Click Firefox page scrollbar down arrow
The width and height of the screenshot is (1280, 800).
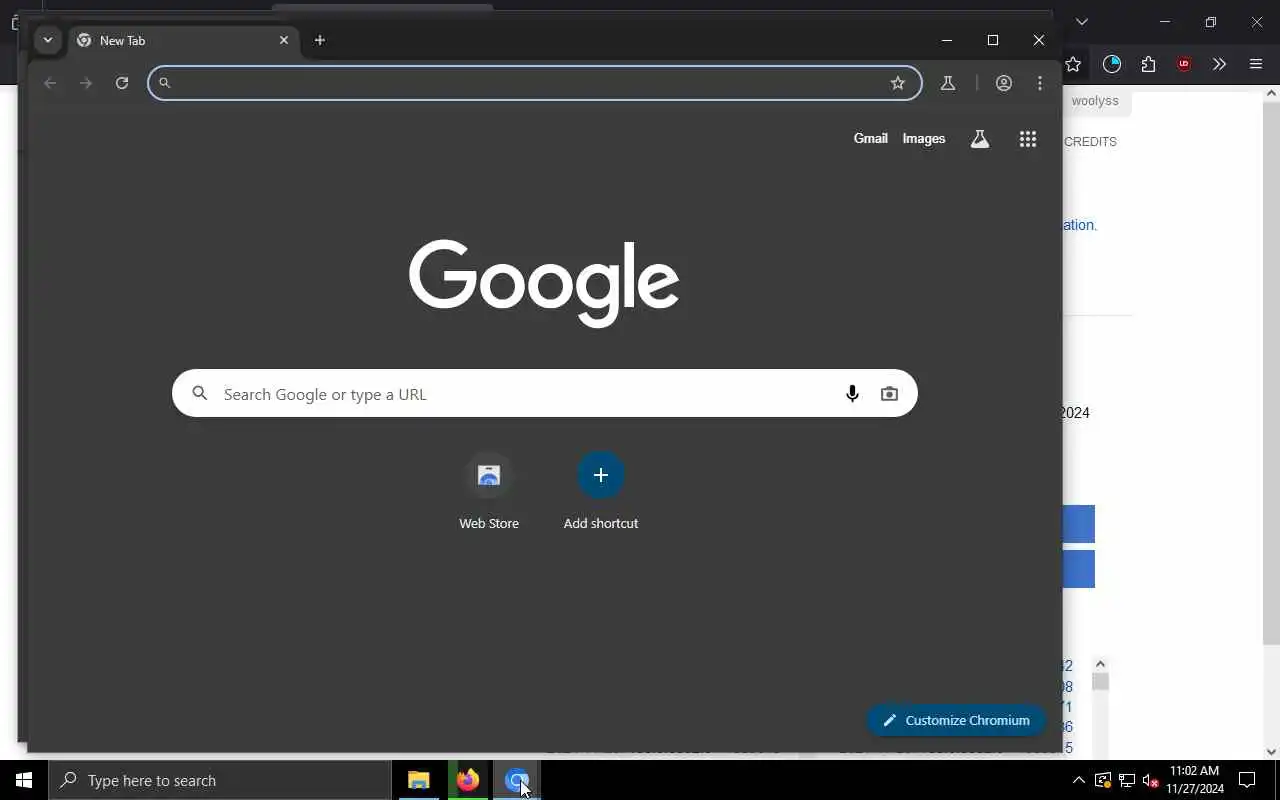point(1272,752)
